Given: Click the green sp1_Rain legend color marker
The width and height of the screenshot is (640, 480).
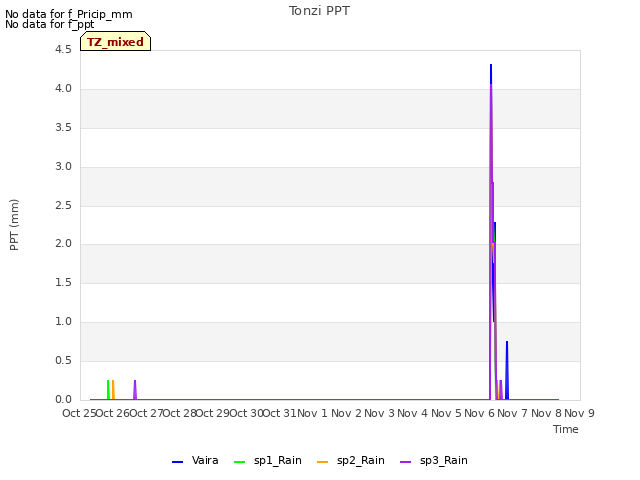Looking at the screenshot, I should tap(239, 462).
